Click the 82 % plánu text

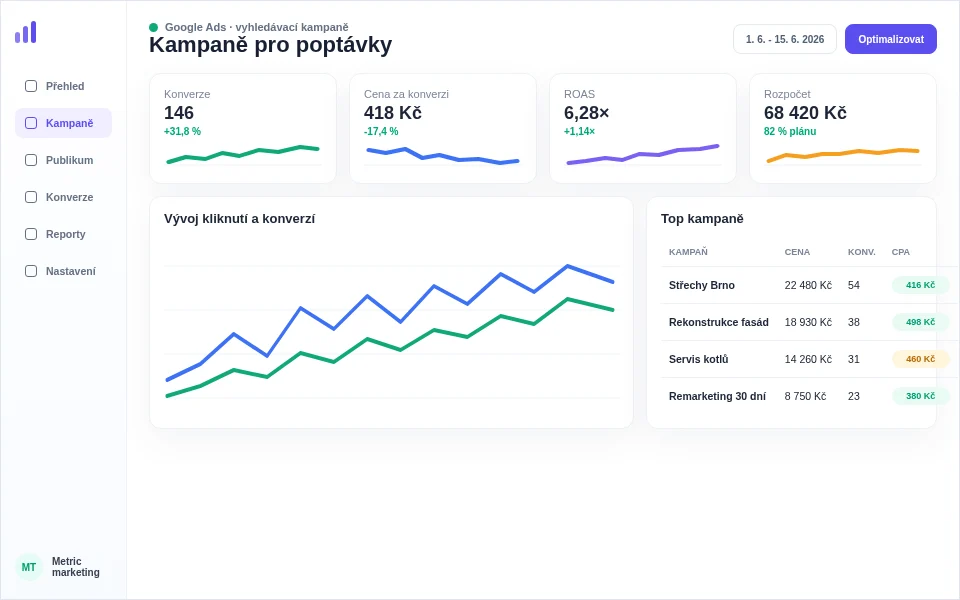pyautogui.click(x=790, y=131)
